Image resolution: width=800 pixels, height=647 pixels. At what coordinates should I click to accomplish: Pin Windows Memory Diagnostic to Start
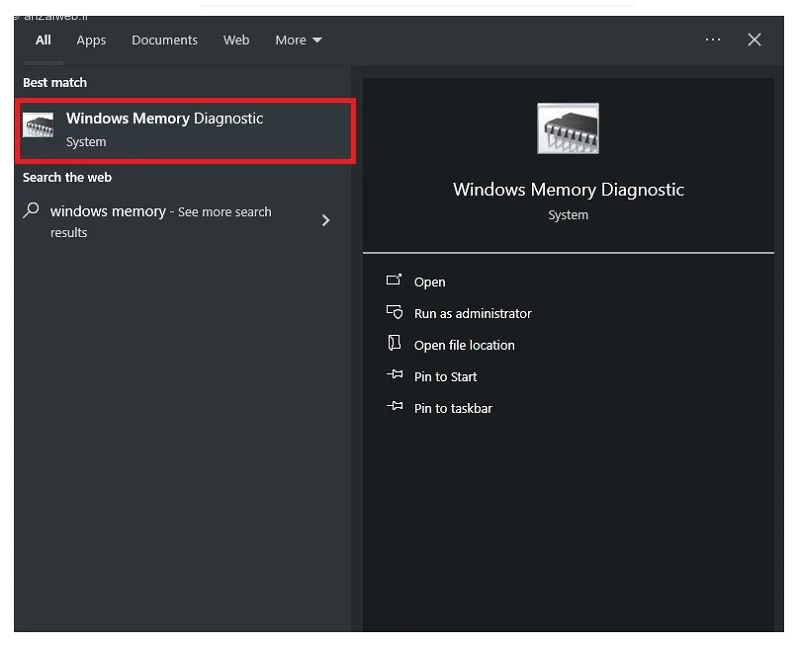pos(446,376)
